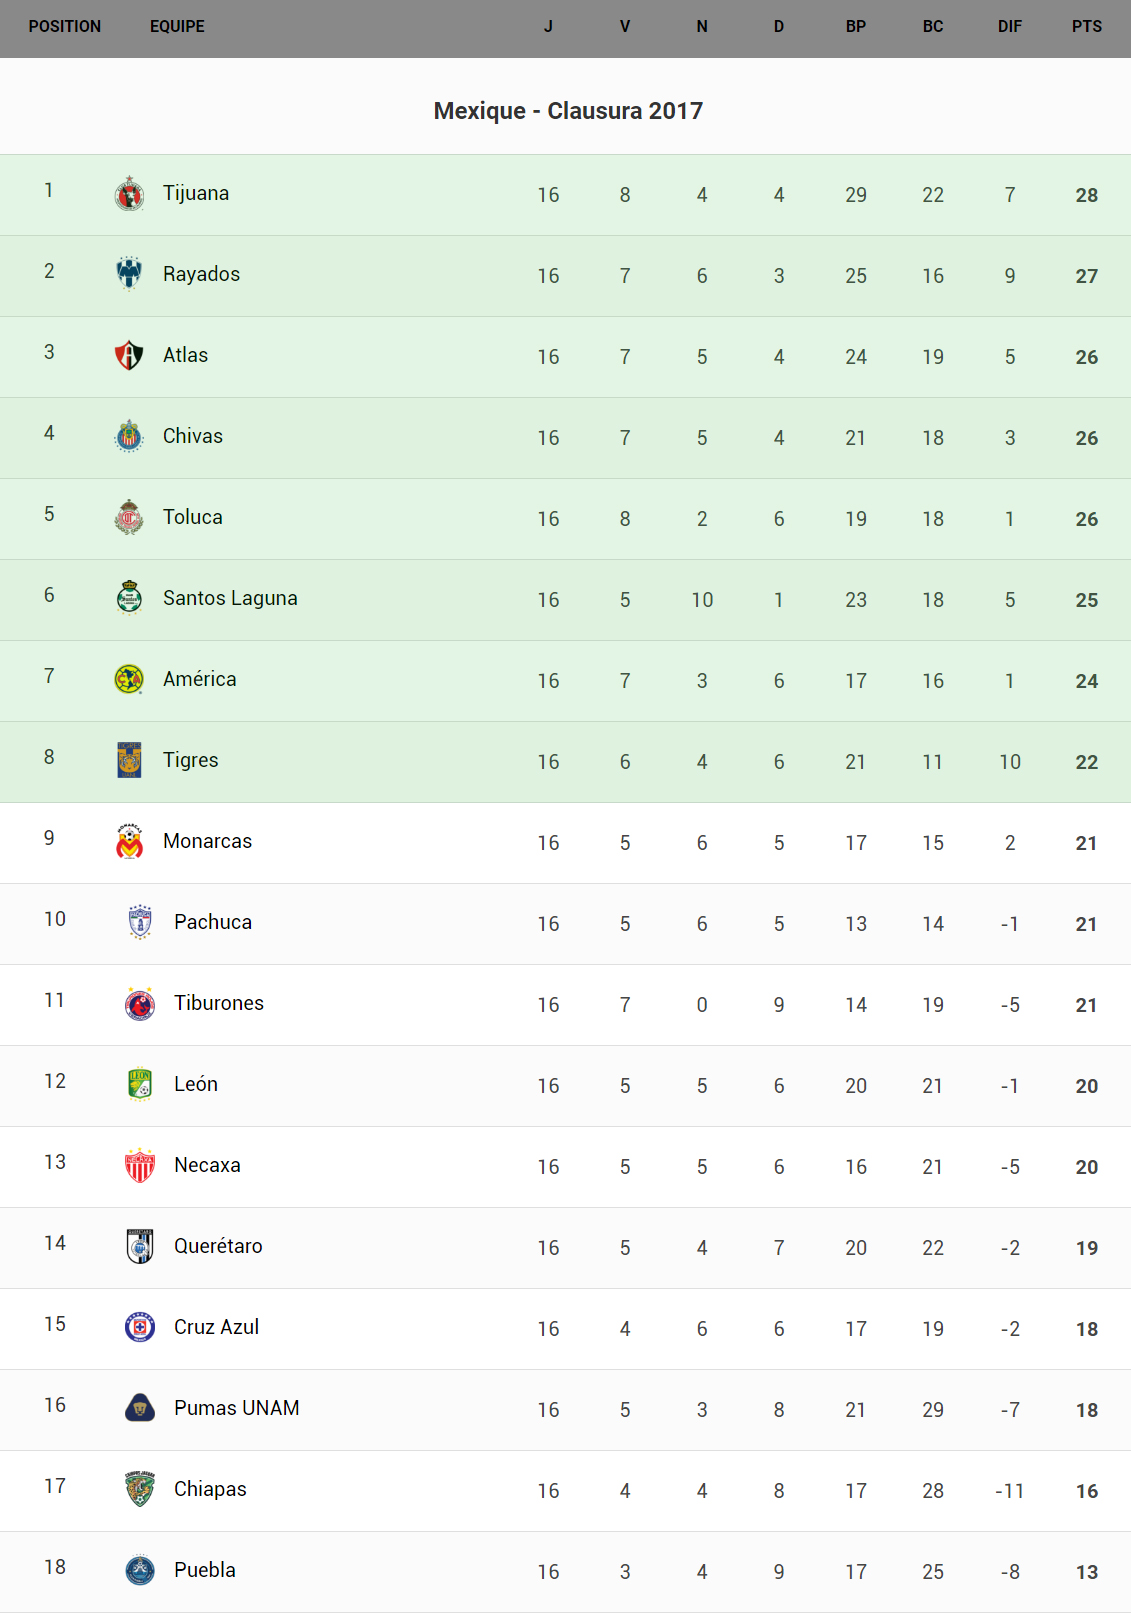Click the Mexique - Clausura 2017 title
This screenshot has height=1617, width=1131.
tap(568, 111)
